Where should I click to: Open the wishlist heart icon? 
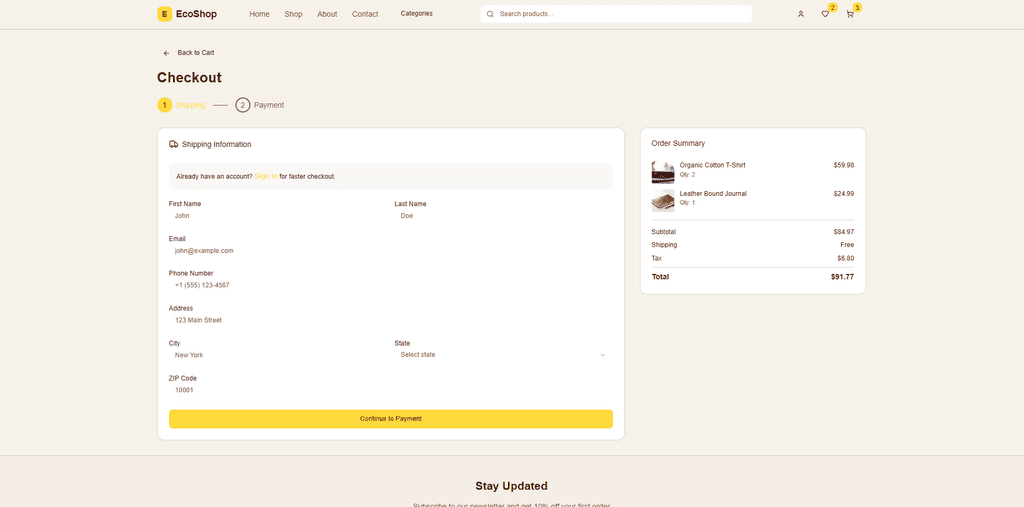(x=825, y=14)
